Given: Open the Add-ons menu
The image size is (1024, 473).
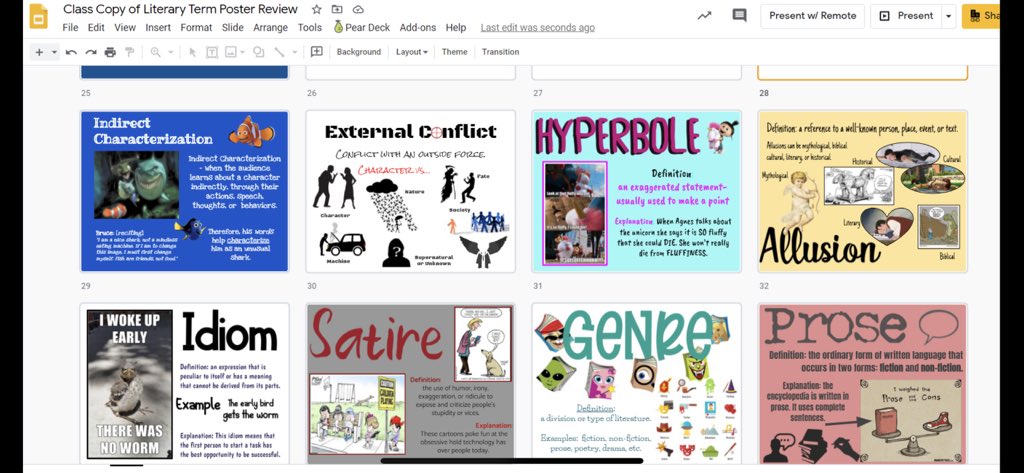Looking at the screenshot, I should (418, 27).
